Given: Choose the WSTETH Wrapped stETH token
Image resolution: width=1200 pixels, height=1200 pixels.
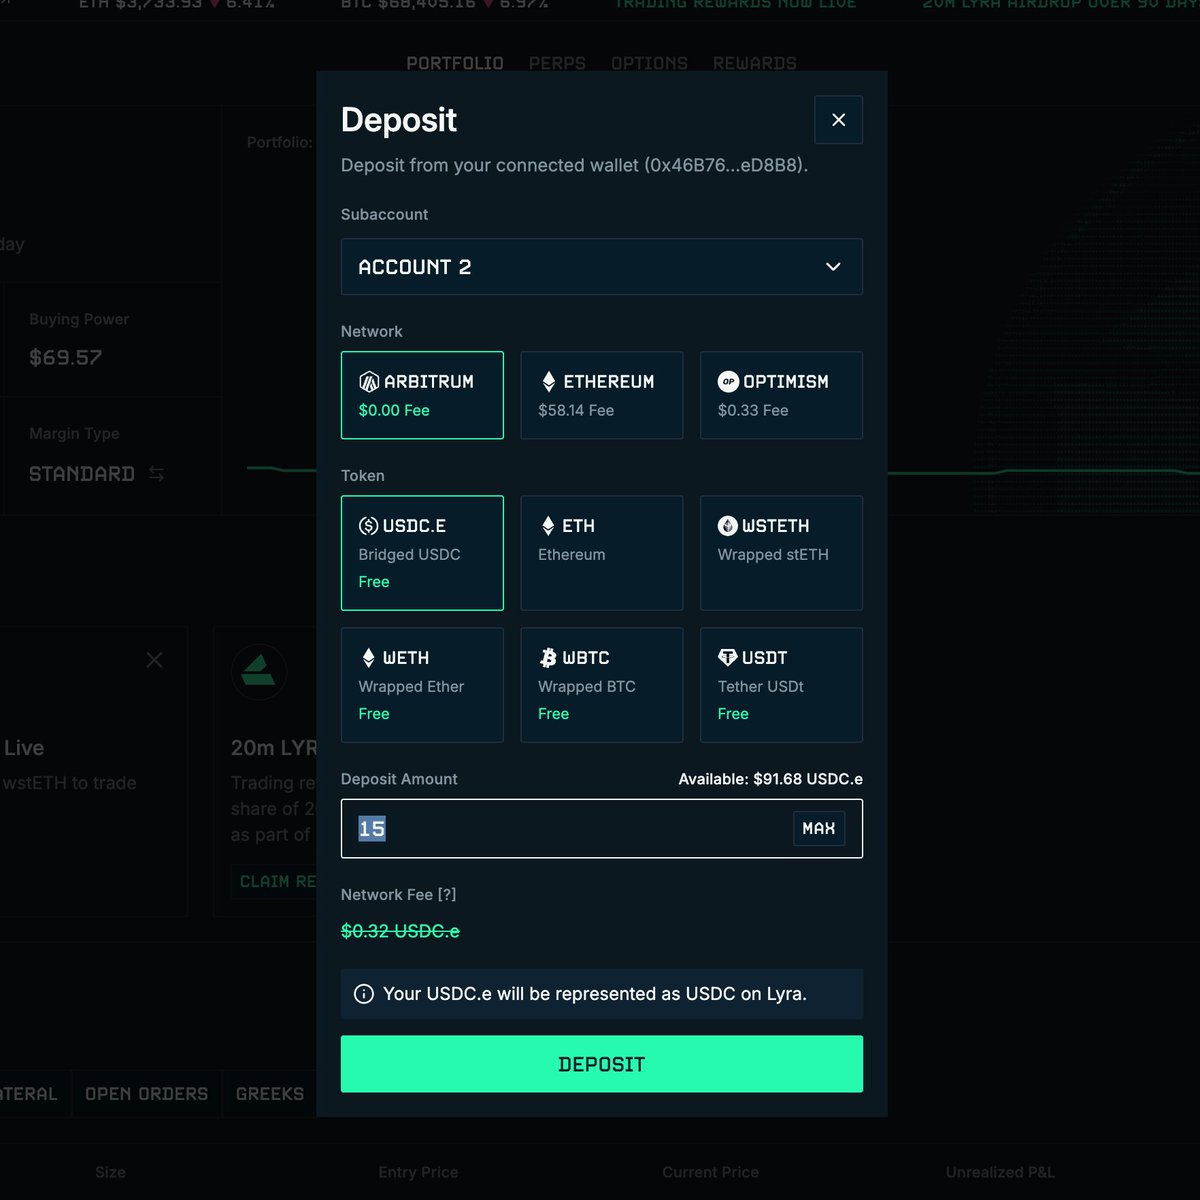Looking at the screenshot, I should [x=781, y=553].
